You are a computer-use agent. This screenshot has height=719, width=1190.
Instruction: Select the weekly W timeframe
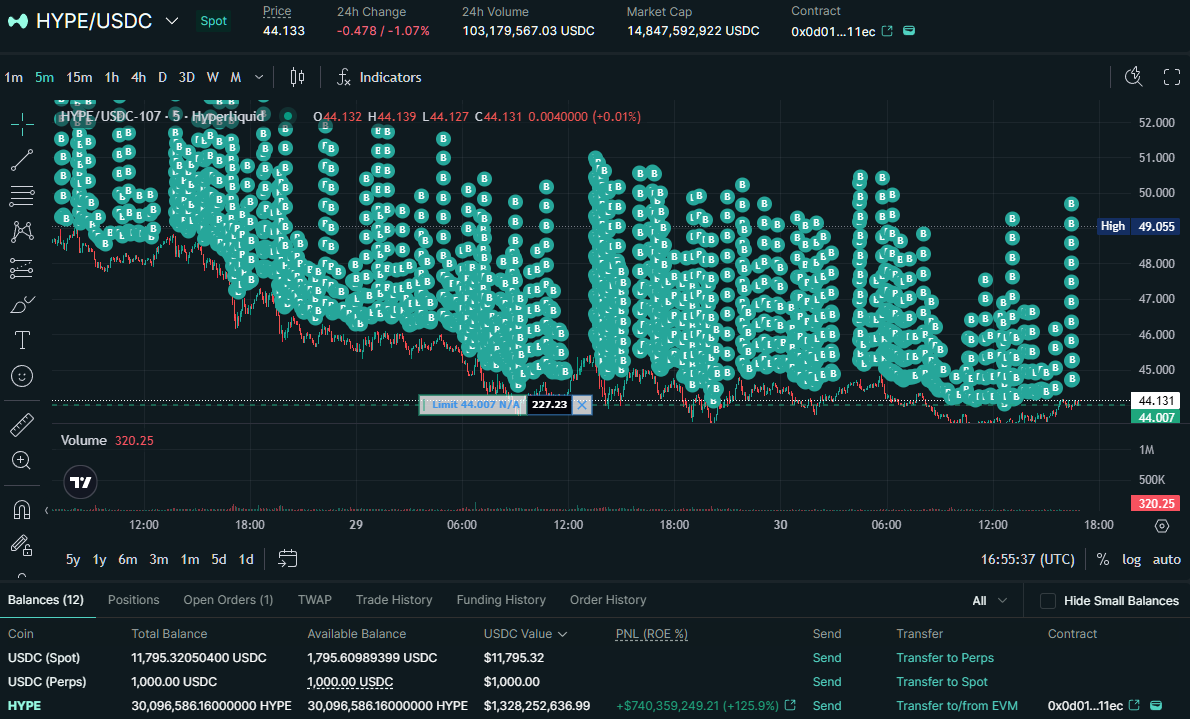pos(212,77)
